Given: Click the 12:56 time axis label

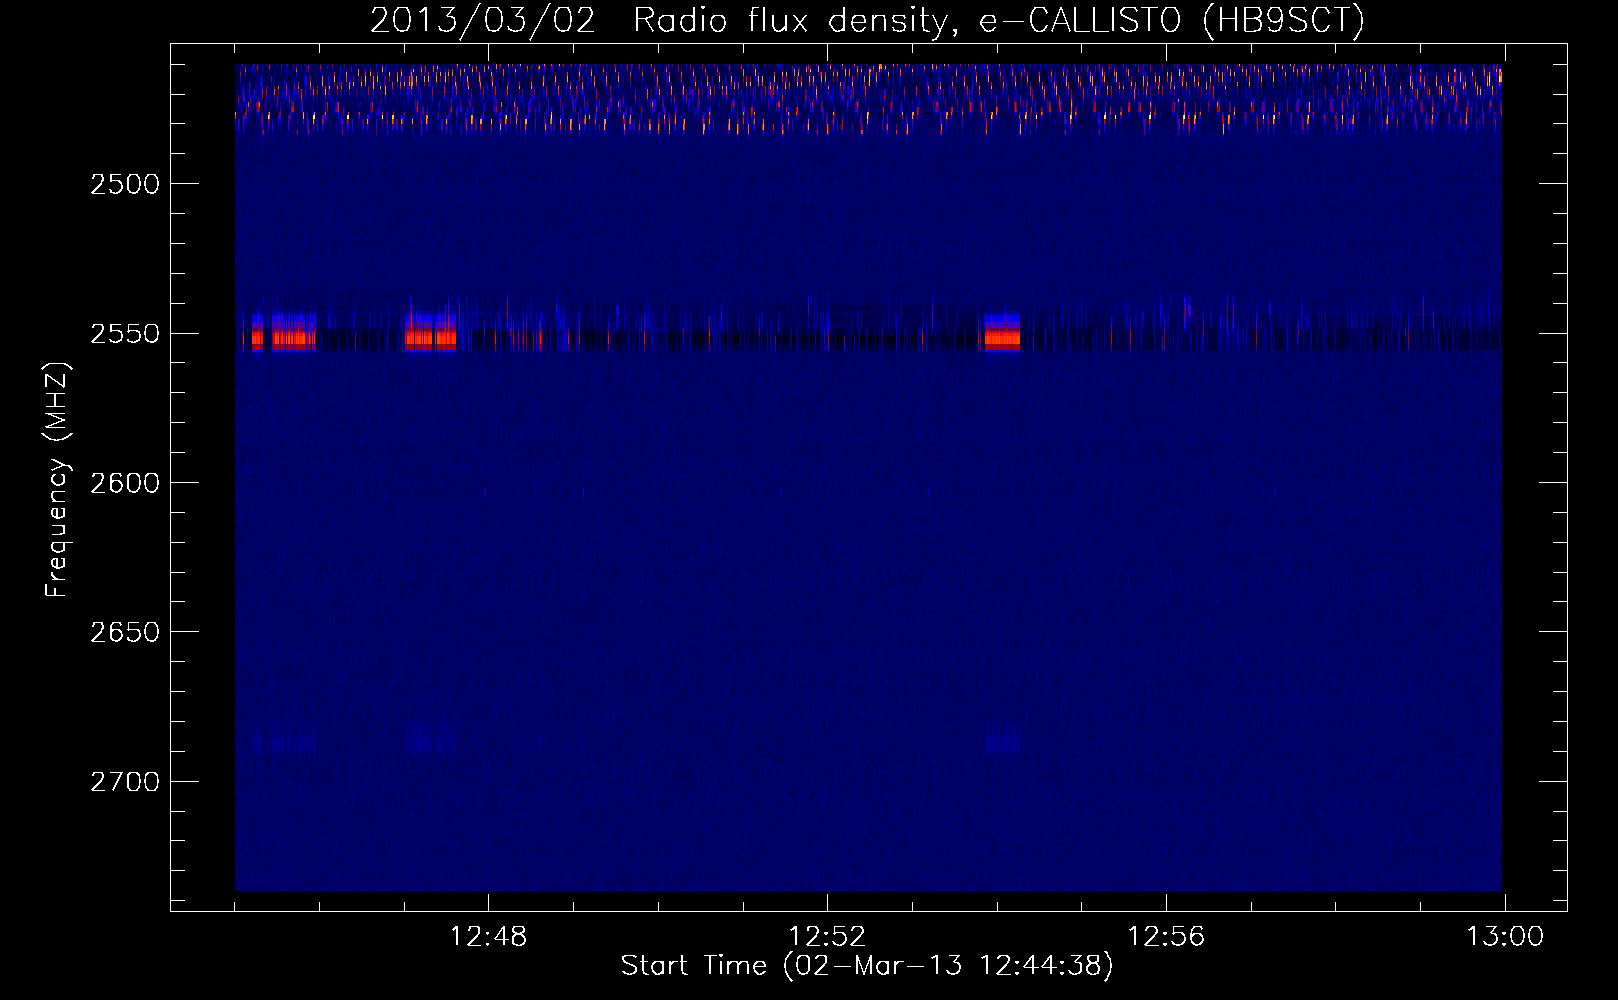Looking at the screenshot, I should (1166, 937).
